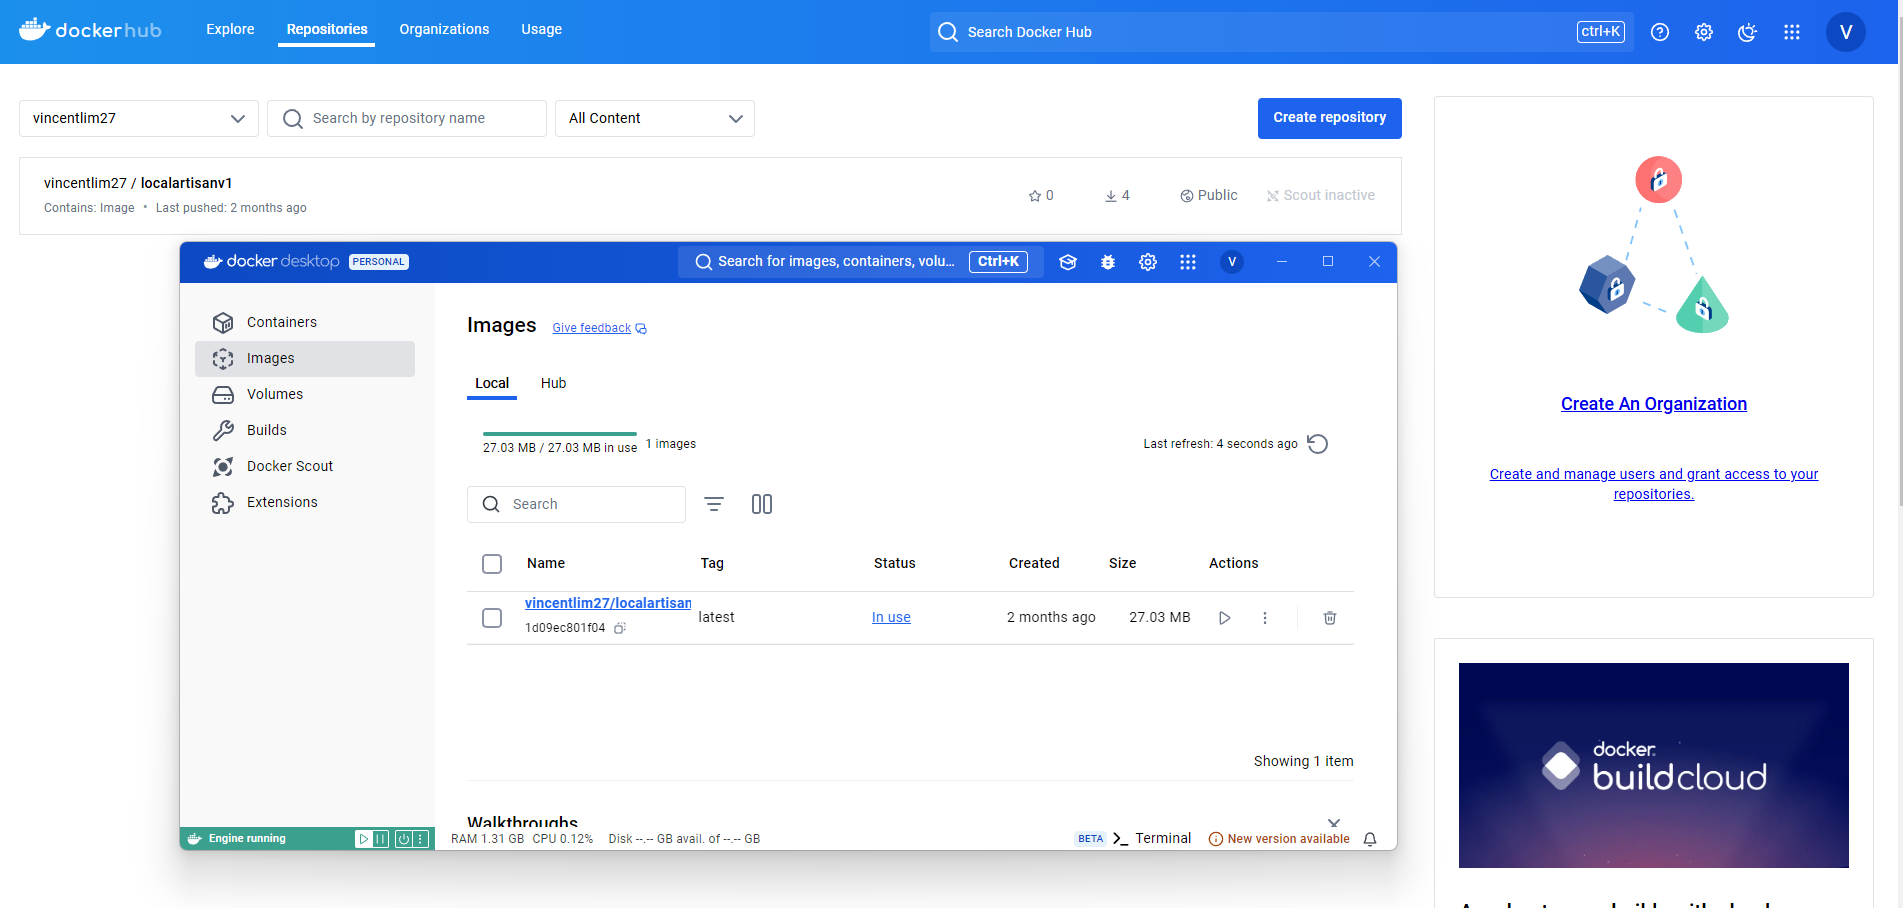Expand the All Content filter dropdown

[655, 118]
